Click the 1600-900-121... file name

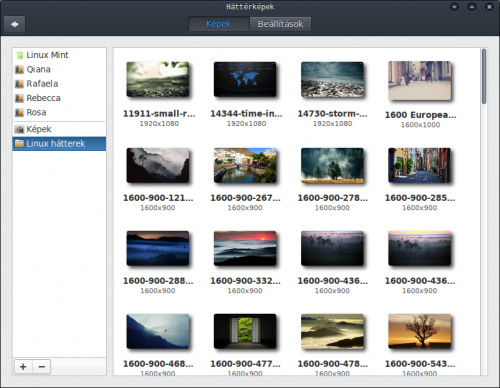tap(158, 198)
